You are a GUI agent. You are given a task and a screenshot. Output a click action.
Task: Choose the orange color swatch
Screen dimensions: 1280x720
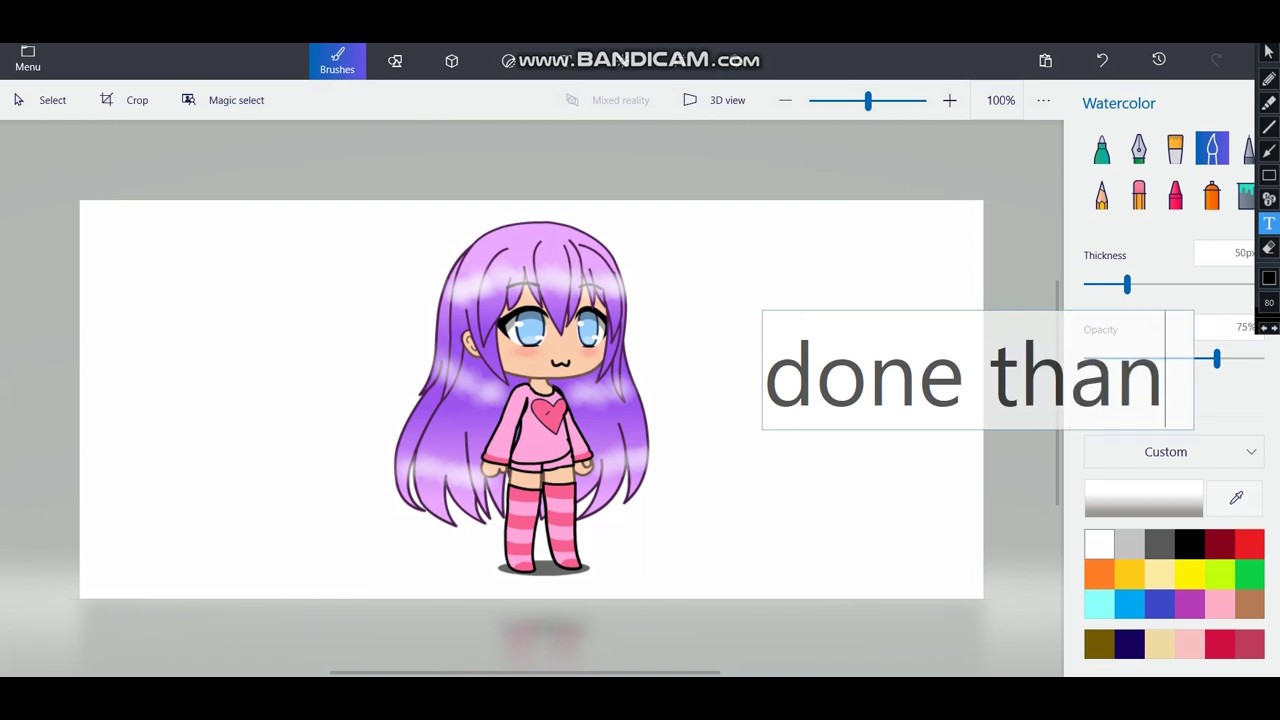coord(1099,574)
